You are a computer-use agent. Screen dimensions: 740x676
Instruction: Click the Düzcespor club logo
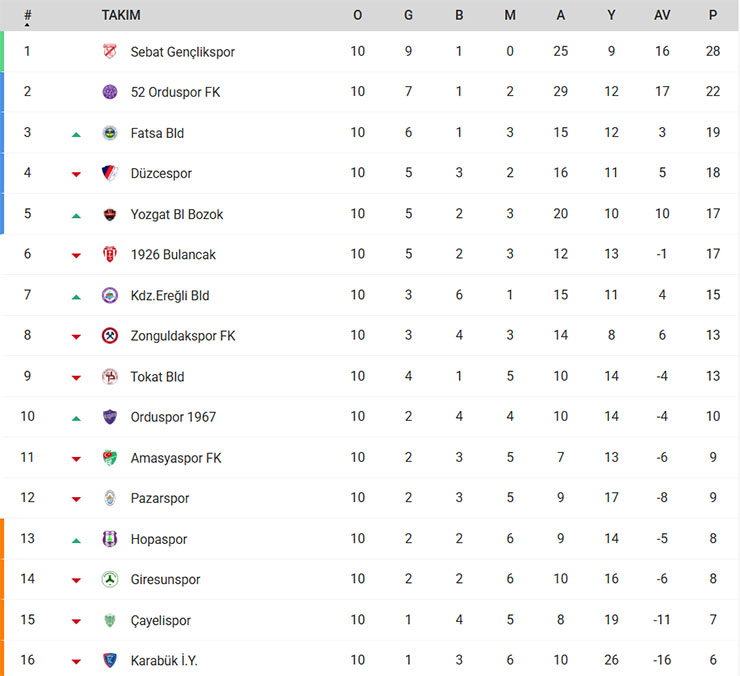pyautogui.click(x=110, y=173)
